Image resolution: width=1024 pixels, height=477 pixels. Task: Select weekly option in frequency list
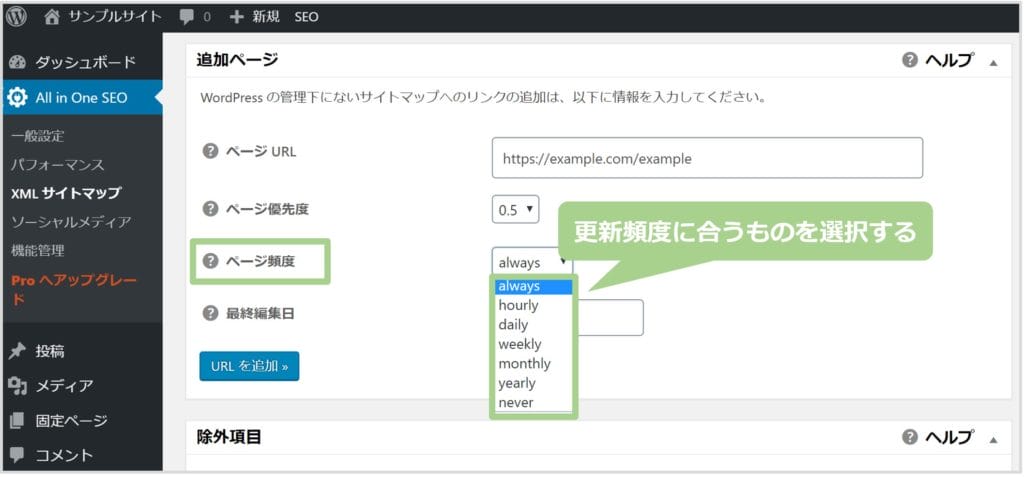(x=533, y=344)
